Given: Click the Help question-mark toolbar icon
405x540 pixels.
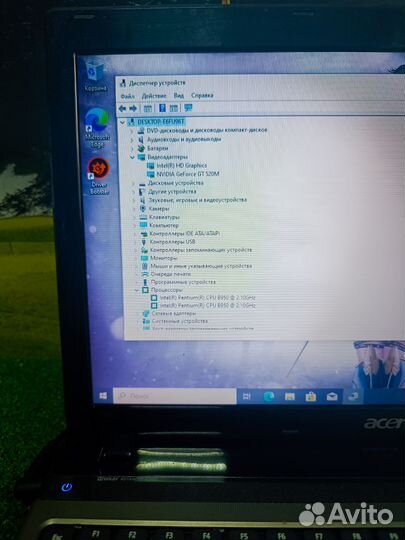Looking at the screenshot, I should click(x=162, y=108).
